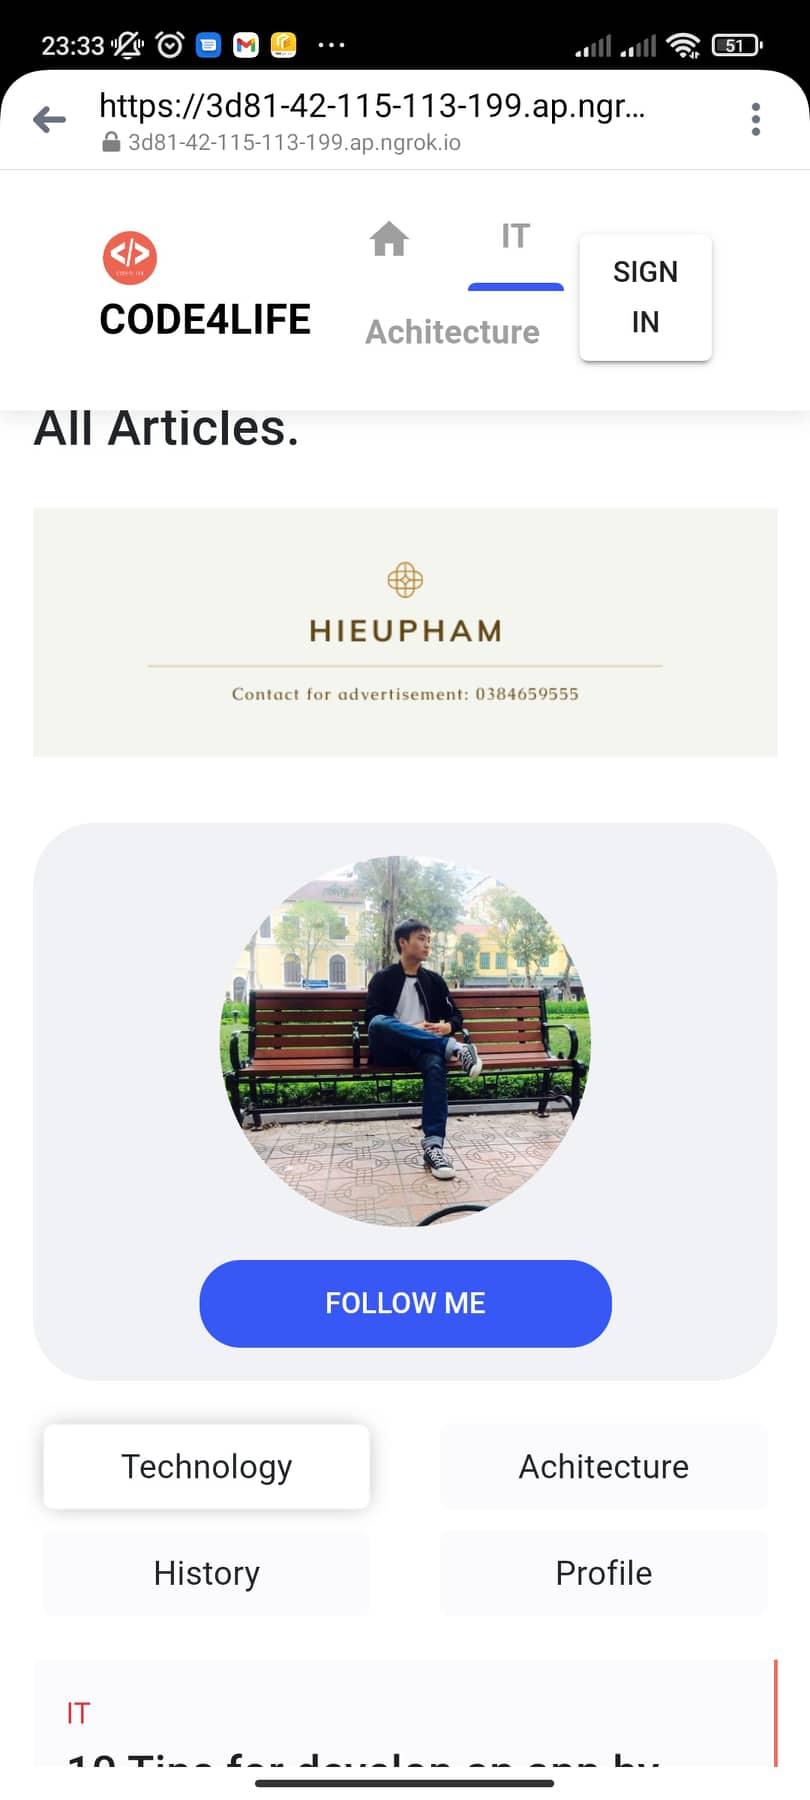Open the Achitecture item in top navbar
810x1800 pixels.
tap(452, 332)
